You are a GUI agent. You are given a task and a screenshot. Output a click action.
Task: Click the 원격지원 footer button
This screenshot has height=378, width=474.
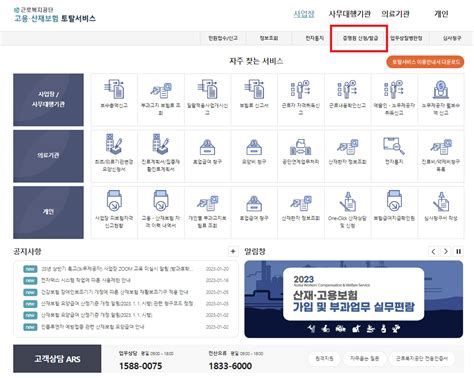(x=325, y=359)
